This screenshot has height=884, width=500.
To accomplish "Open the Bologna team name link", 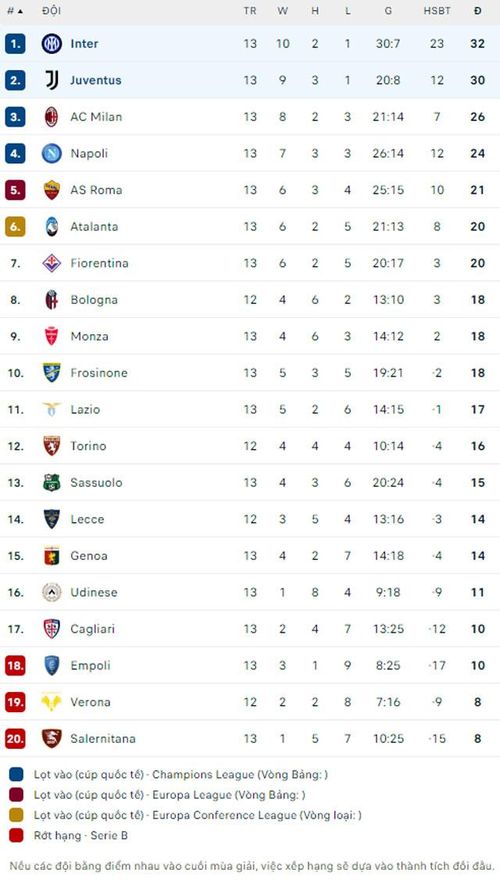I will click(x=94, y=300).
